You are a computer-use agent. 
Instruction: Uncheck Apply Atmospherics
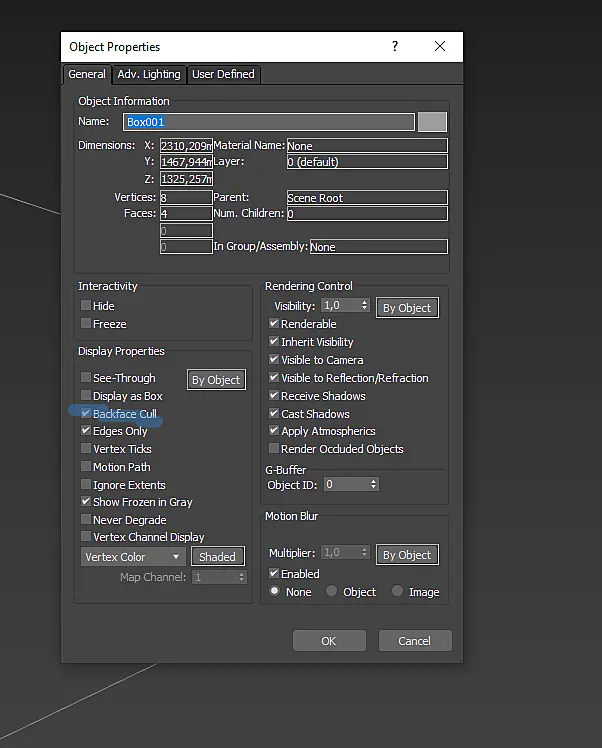[x=274, y=430]
